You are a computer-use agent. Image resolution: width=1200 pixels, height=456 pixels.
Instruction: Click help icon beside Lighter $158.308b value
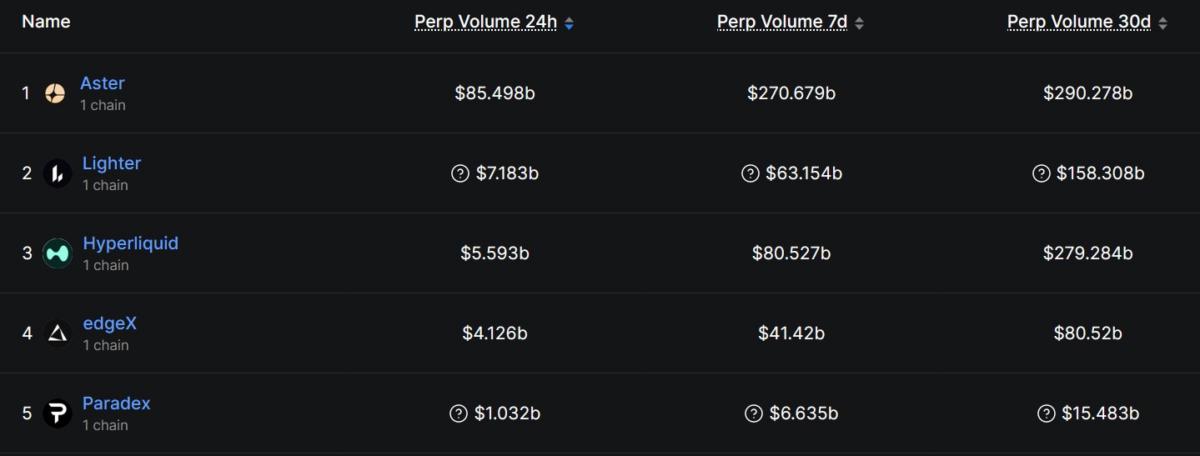coord(1041,173)
